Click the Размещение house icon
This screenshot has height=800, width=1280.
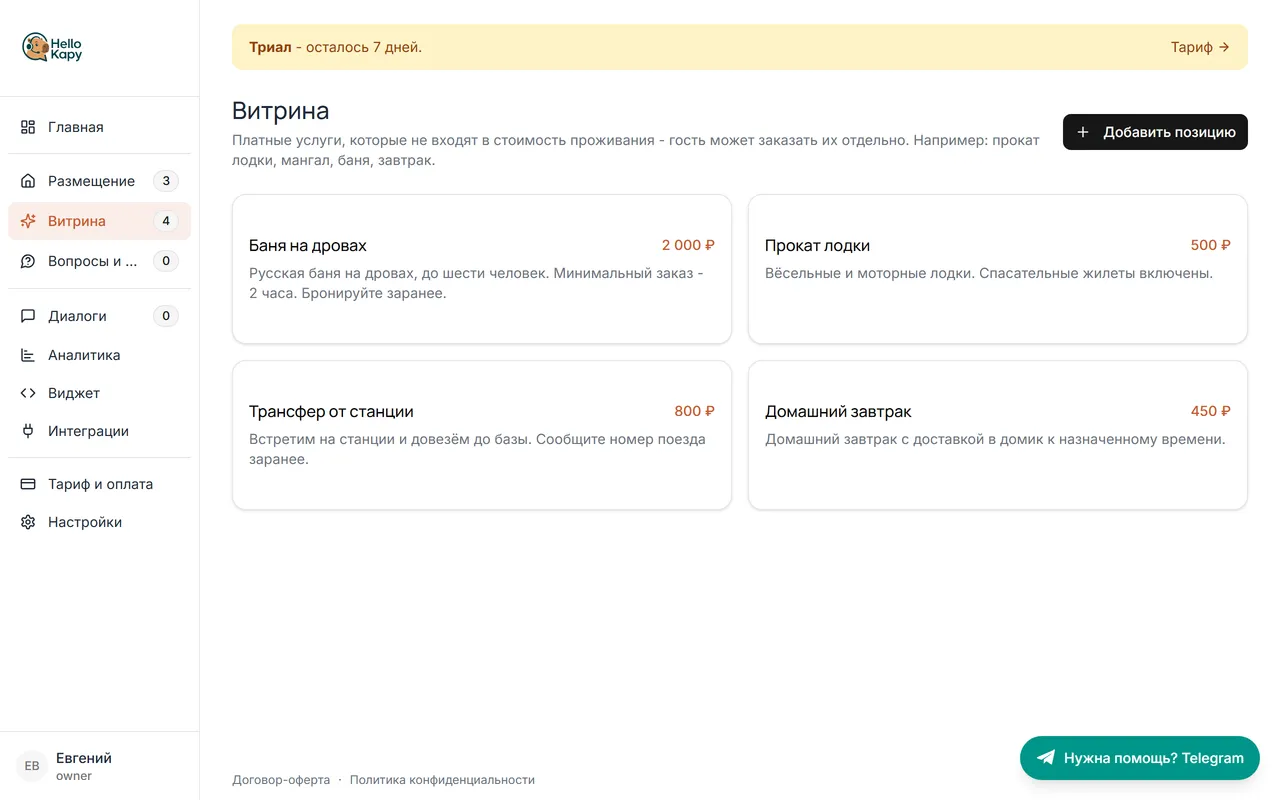28,181
